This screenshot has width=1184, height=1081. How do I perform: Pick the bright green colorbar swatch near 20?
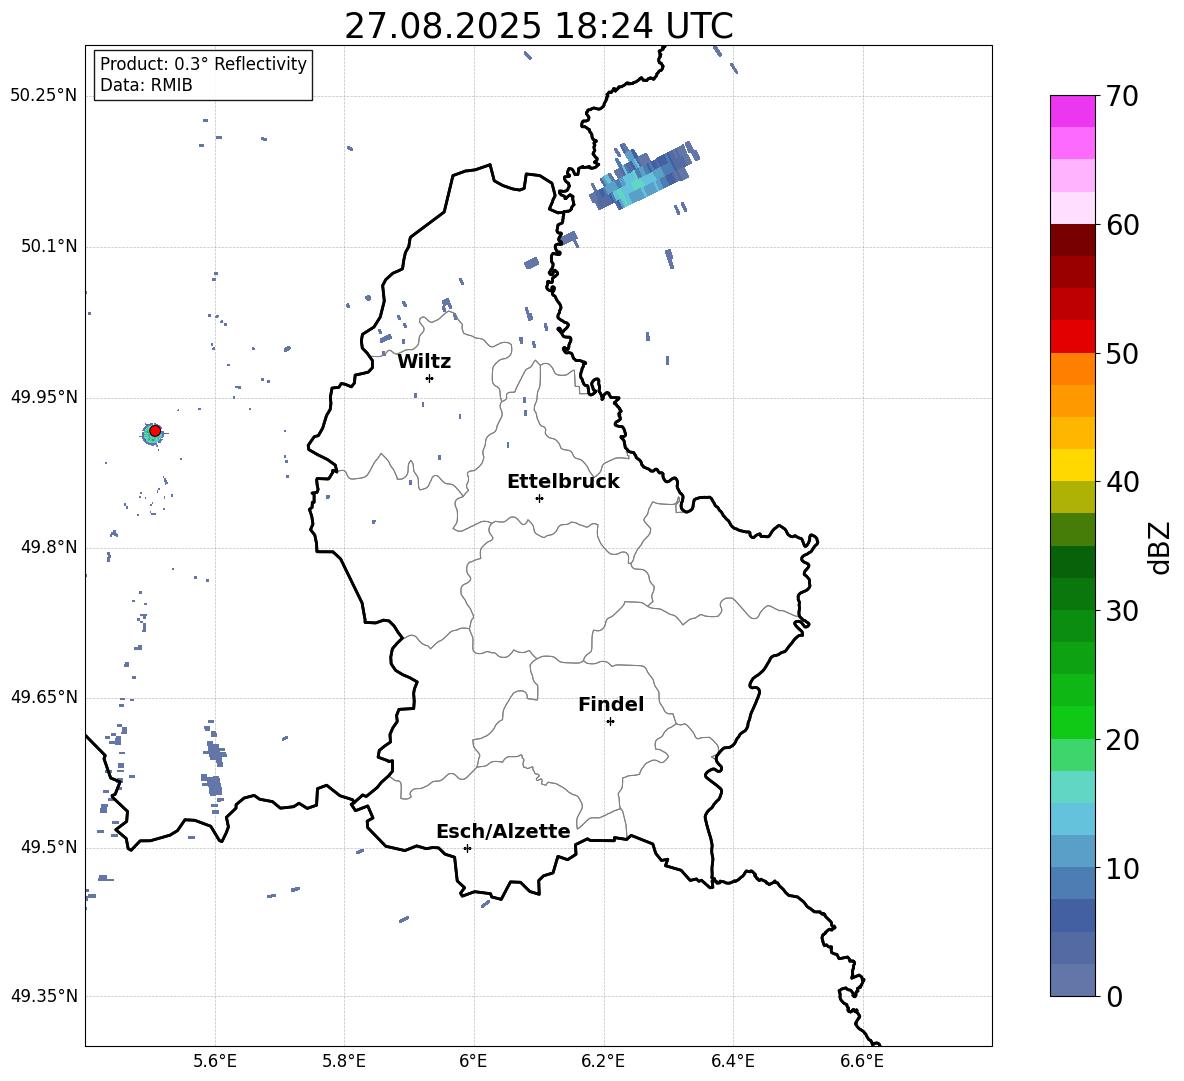(1073, 722)
